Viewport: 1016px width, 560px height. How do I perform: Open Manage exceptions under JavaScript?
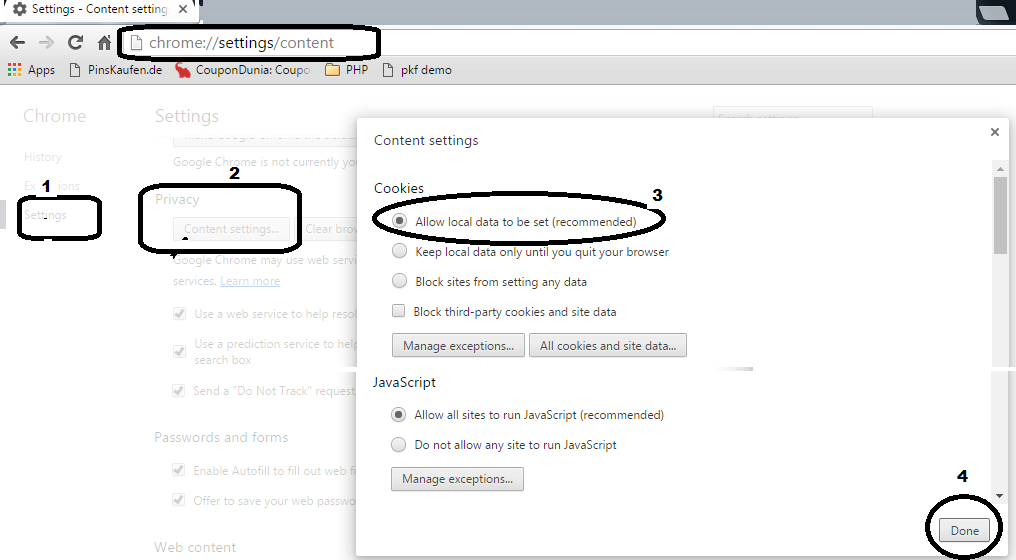(x=457, y=479)
